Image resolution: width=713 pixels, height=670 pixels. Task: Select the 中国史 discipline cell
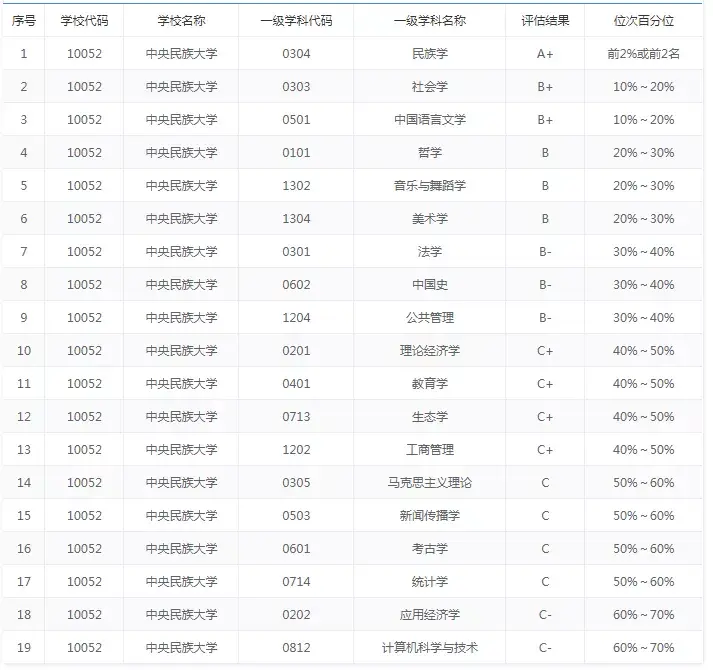[430, 285]
